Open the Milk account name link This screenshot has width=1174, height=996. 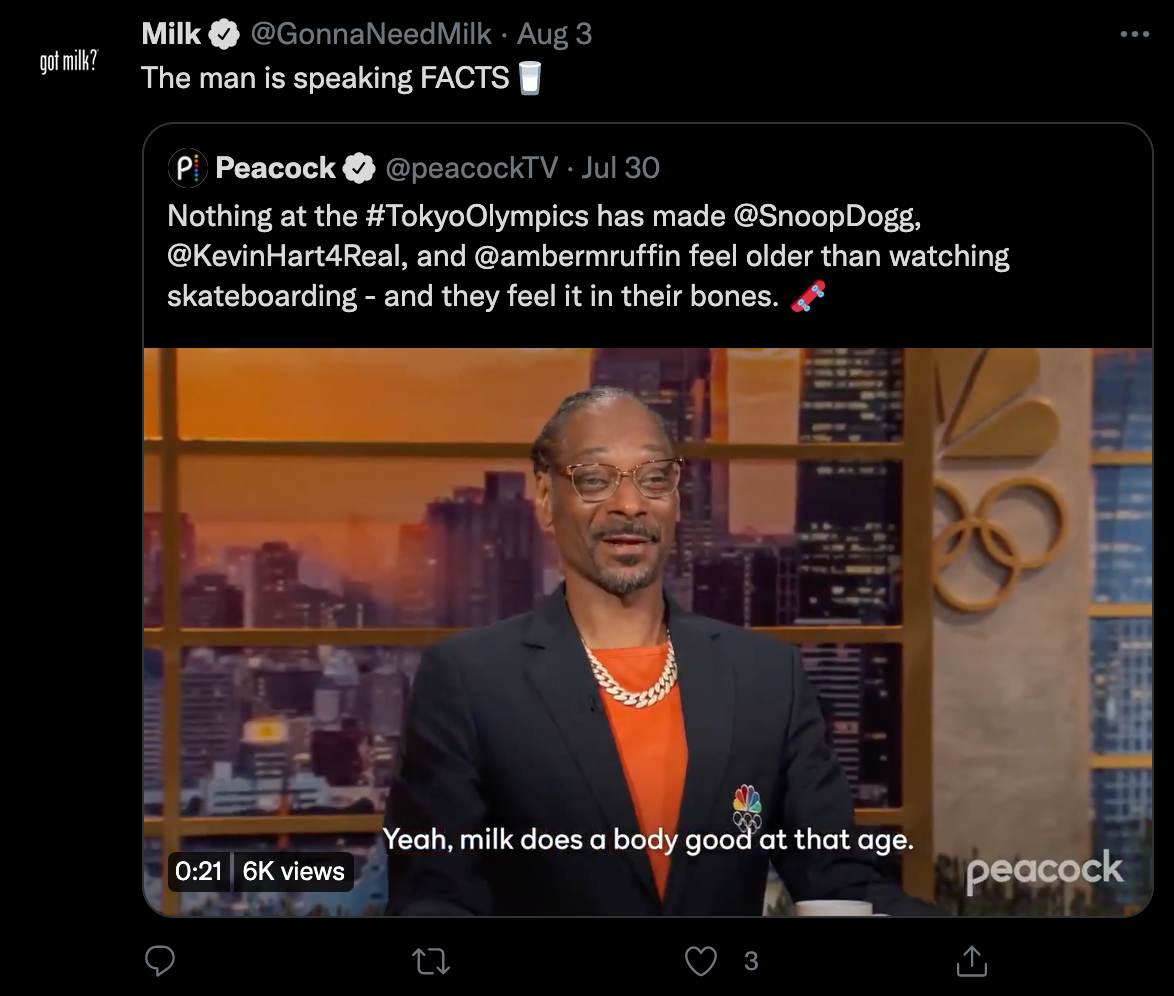pos(171,34)
